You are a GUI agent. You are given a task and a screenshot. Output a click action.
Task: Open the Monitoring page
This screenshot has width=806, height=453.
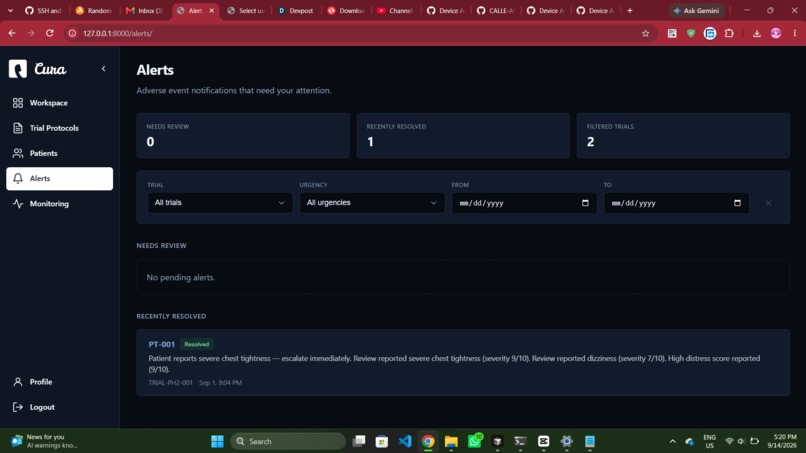(x=60, y=204)
